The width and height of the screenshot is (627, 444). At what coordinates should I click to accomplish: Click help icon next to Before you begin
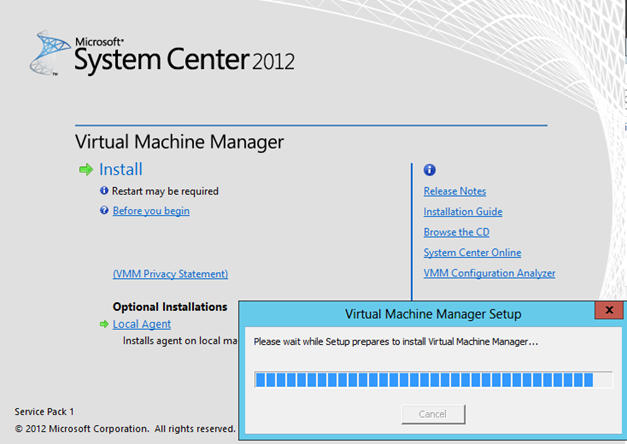[104, 210]
